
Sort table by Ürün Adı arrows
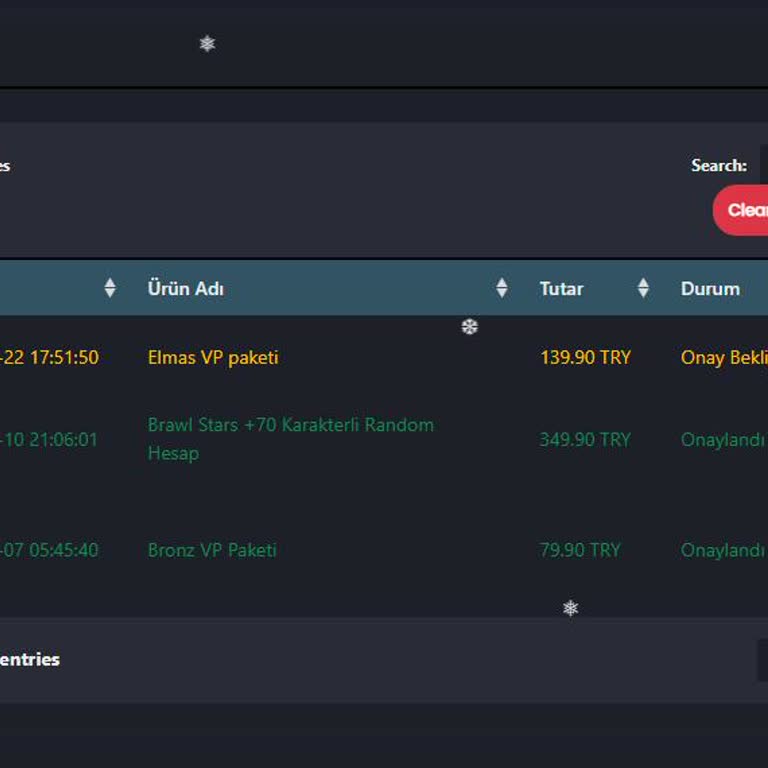click(502, 288)
